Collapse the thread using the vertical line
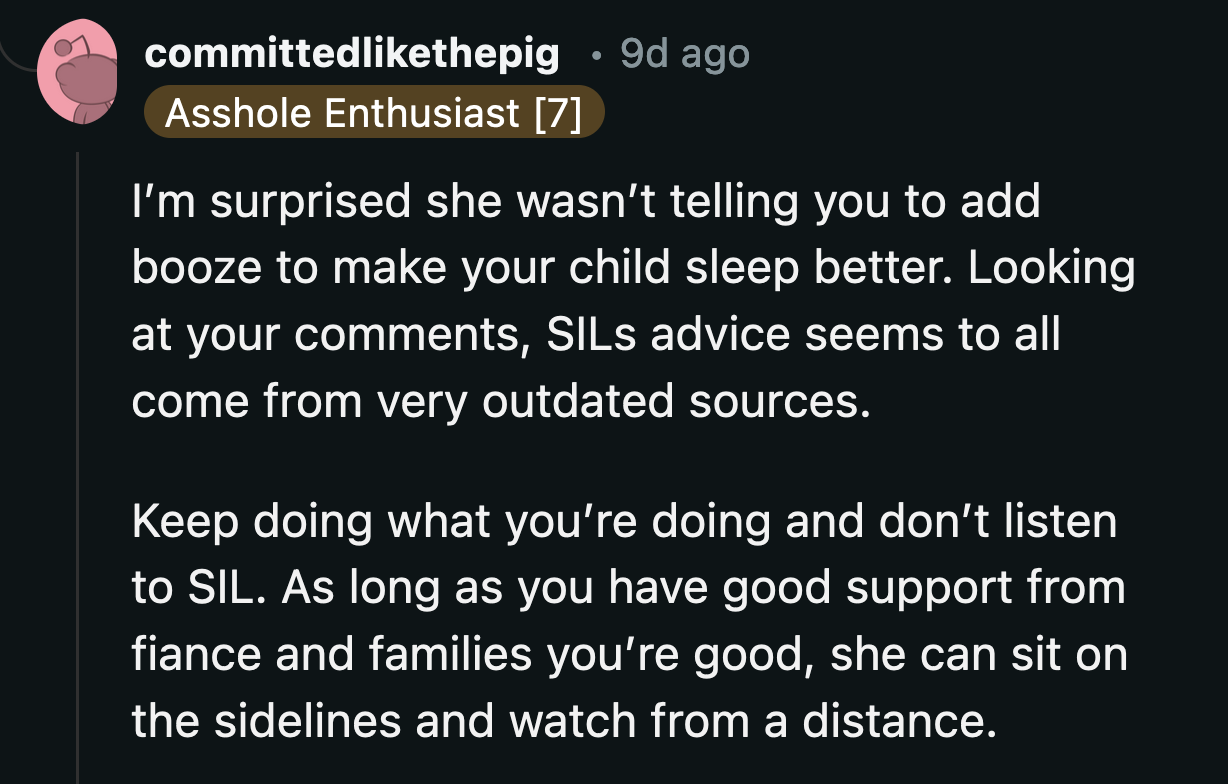 (x=80, y=450)
